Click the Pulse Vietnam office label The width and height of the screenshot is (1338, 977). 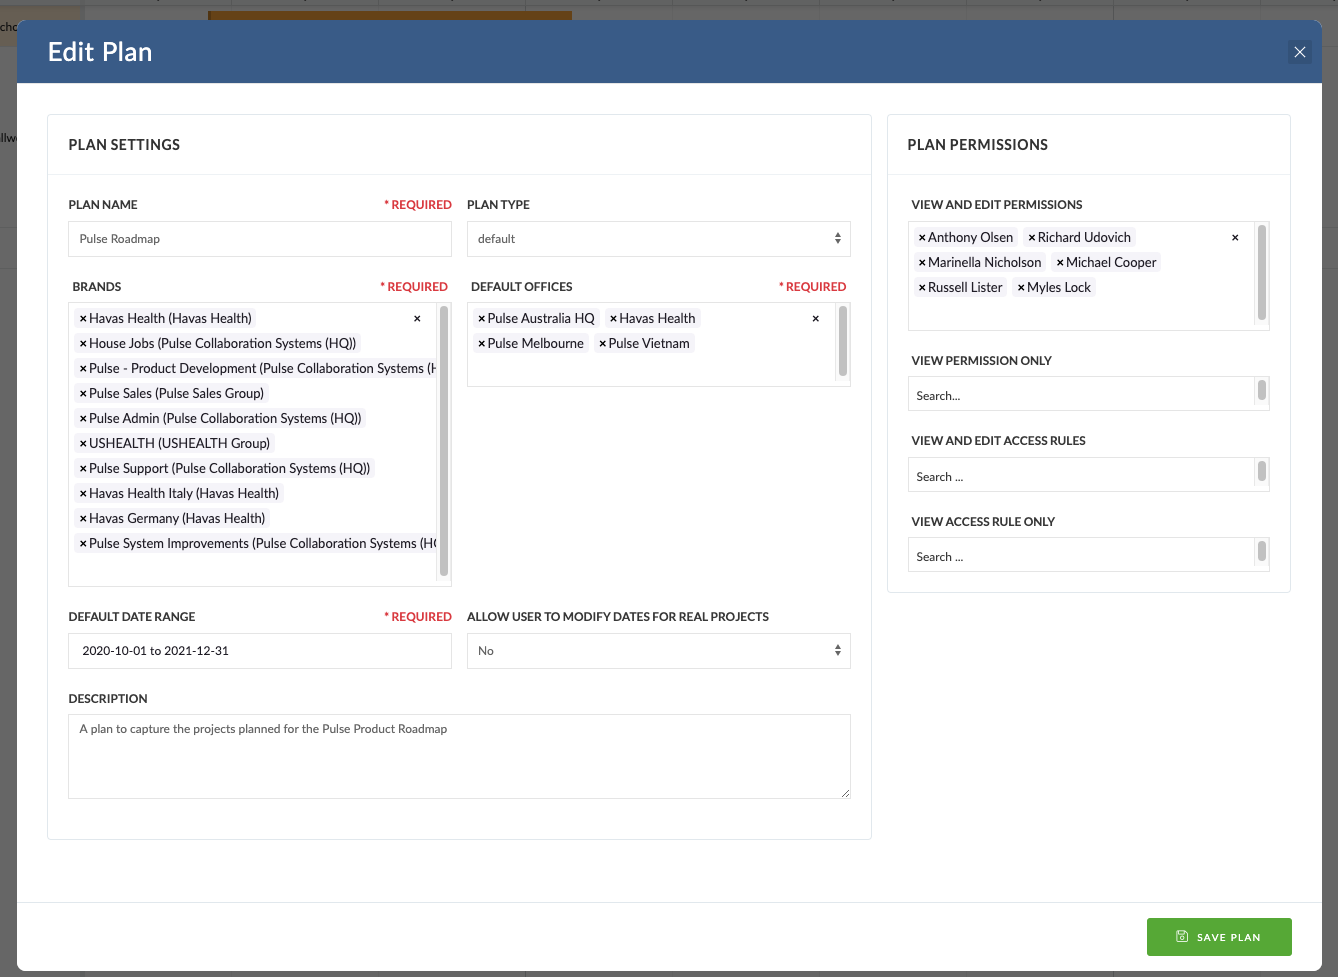pos(649,344)
